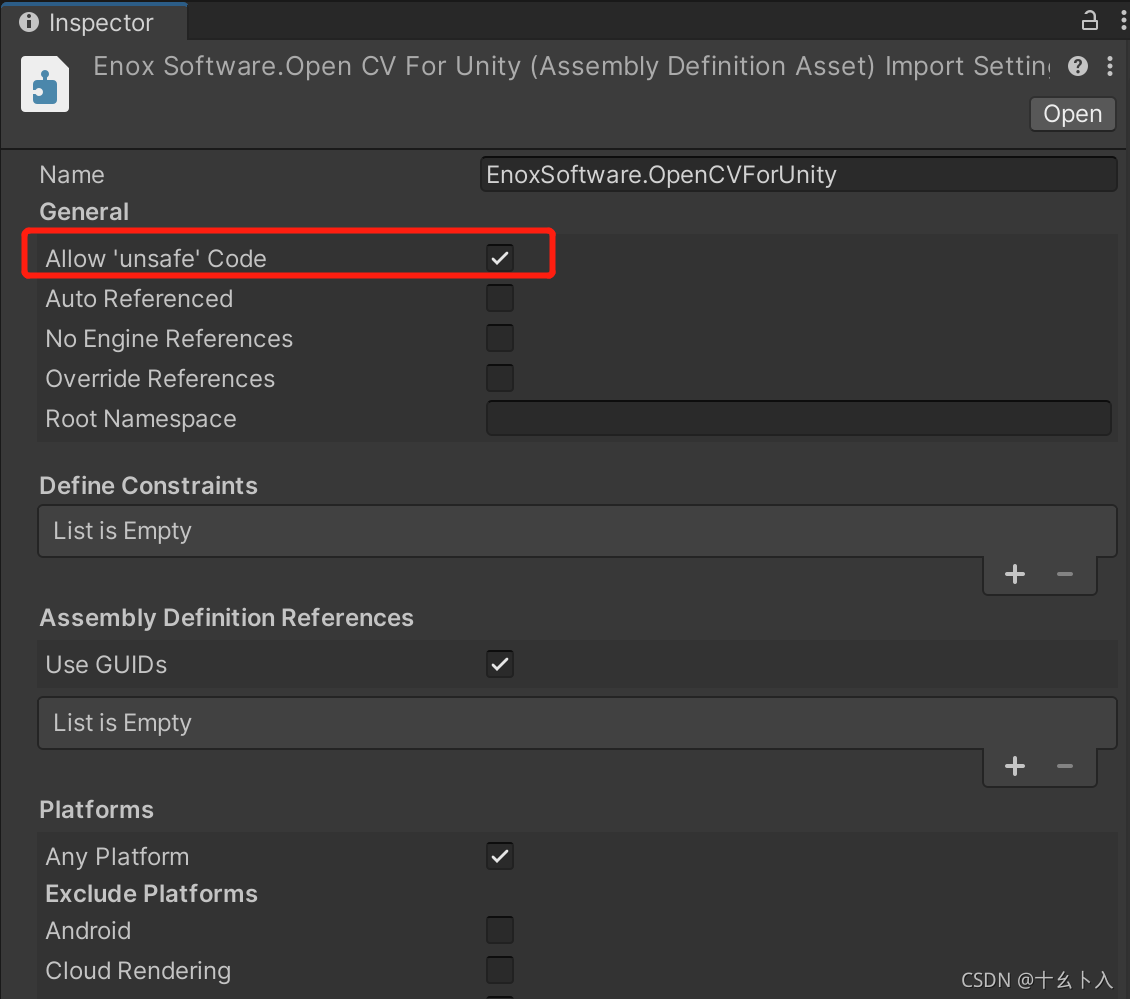Add an Assembly Definition Reference
The width and height of the screenshot is (1130, 999).
tap(1014, 766)
